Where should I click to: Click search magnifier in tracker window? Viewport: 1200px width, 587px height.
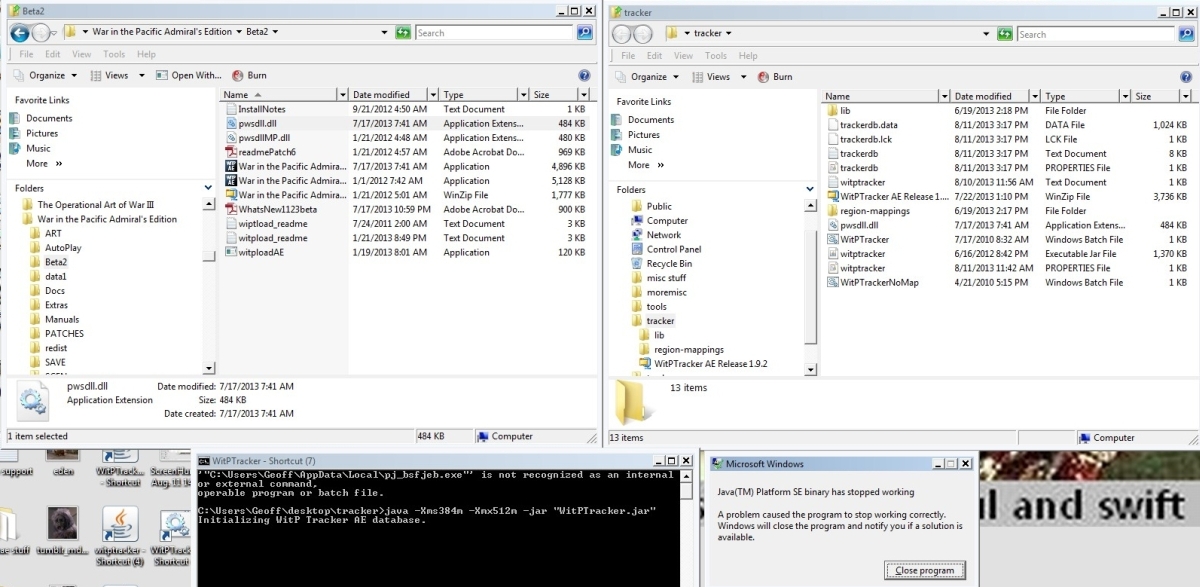tap(1188, 34)
